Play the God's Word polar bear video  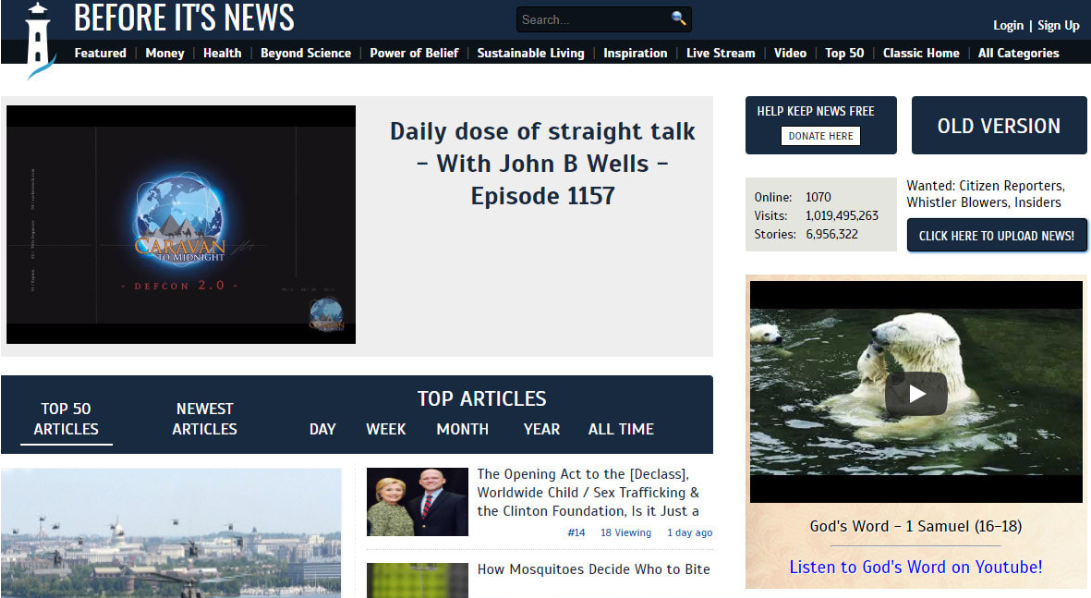point(916,393)
